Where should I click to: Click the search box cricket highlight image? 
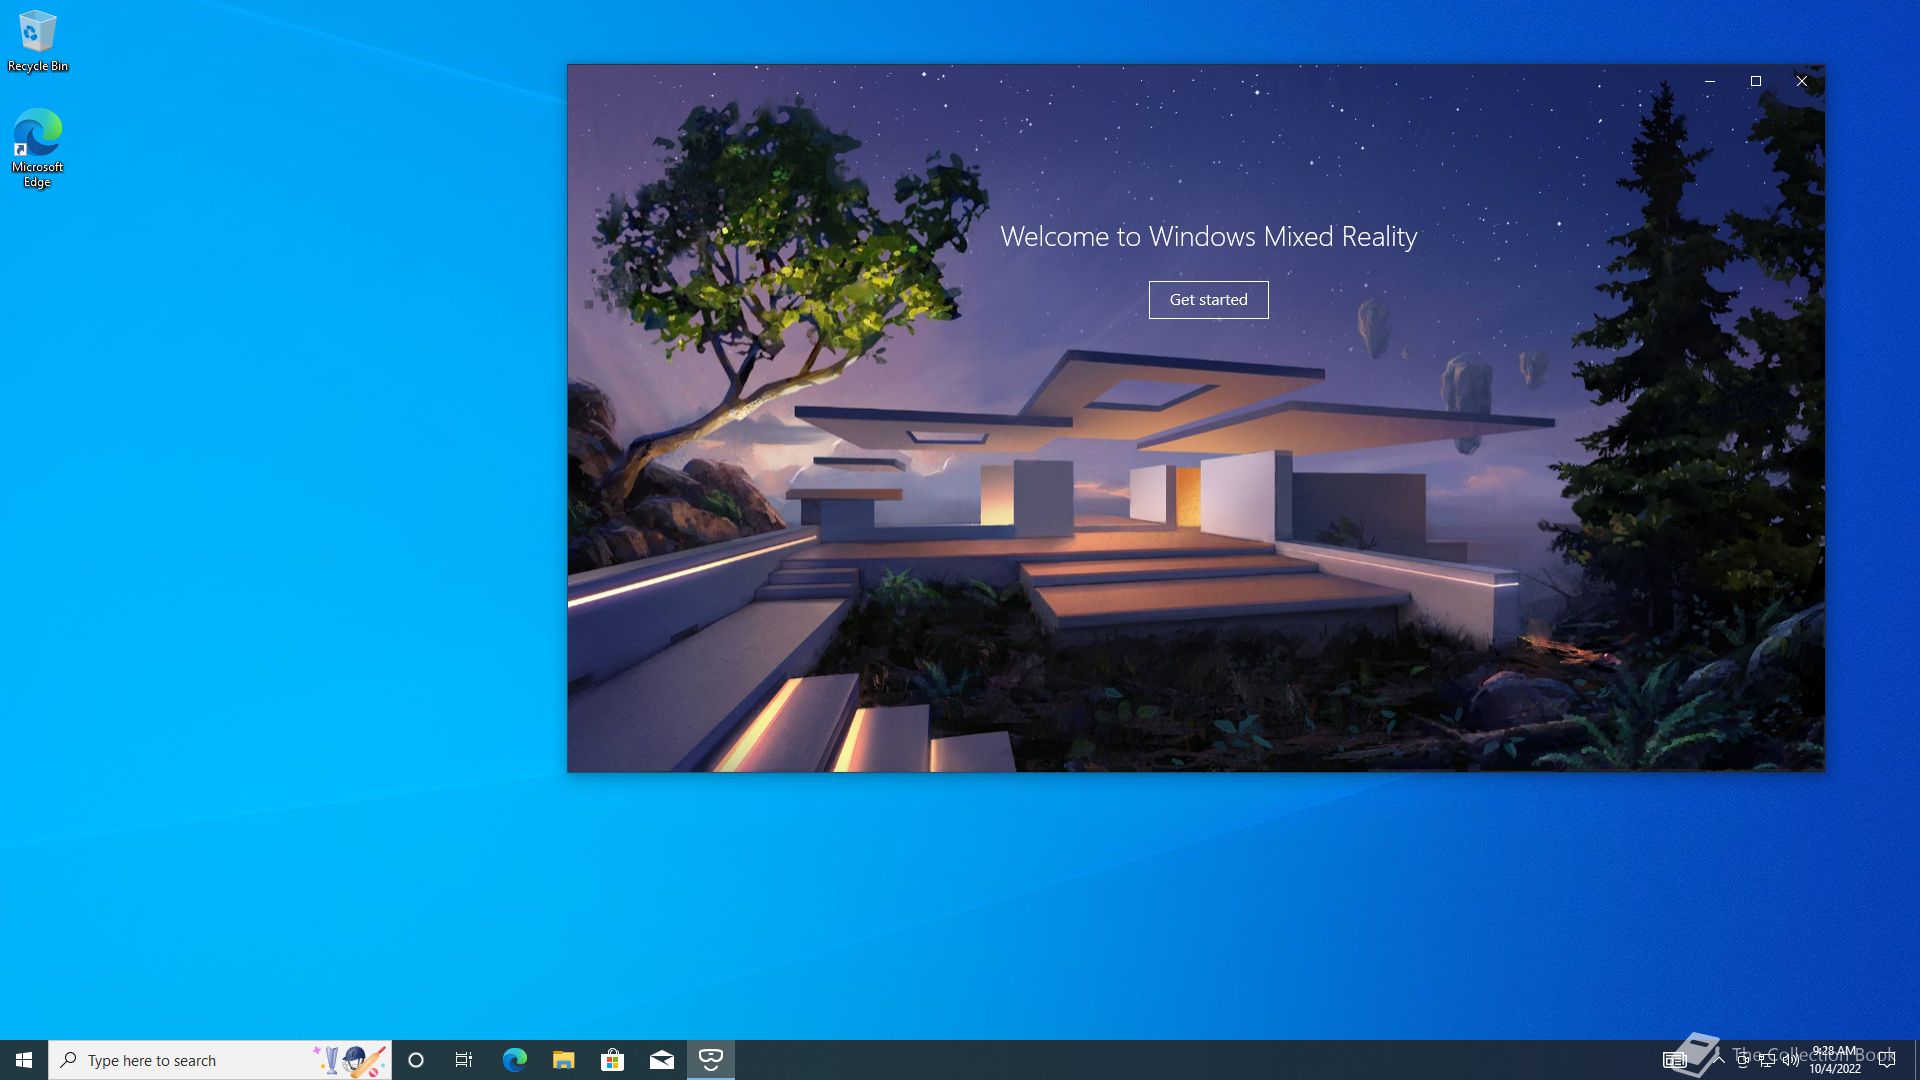point(349,1060)
